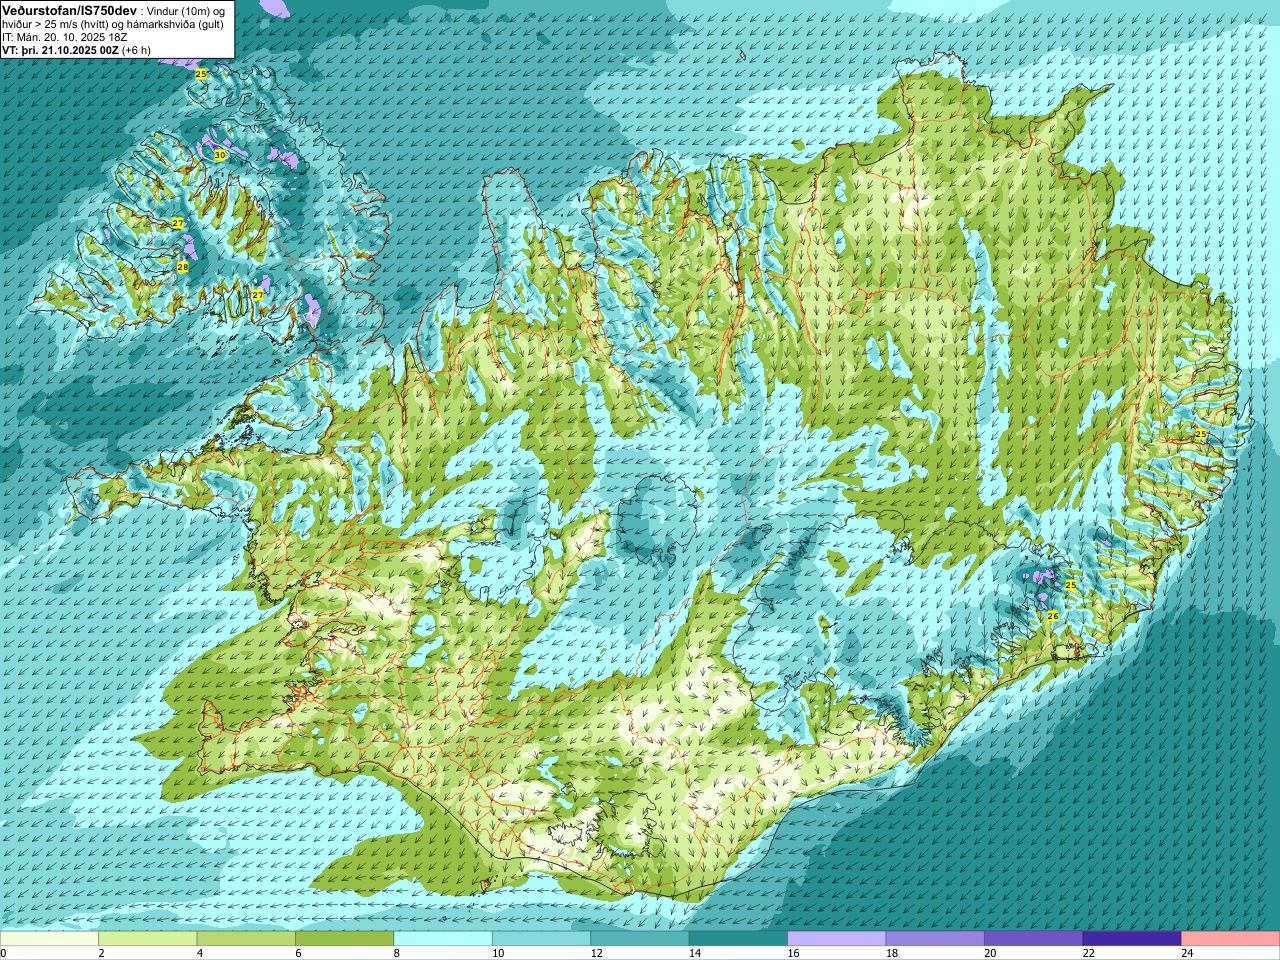
Task: Select the pale cream 0–2 m/s color swatch
Action: pos(49,939)
